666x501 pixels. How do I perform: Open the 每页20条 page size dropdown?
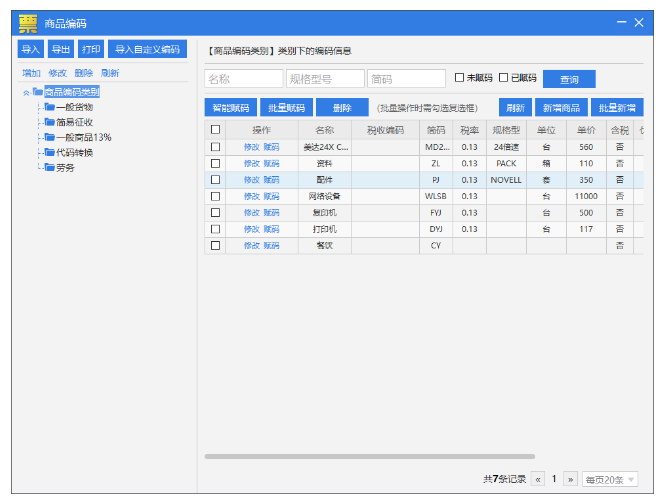point(610,479)
